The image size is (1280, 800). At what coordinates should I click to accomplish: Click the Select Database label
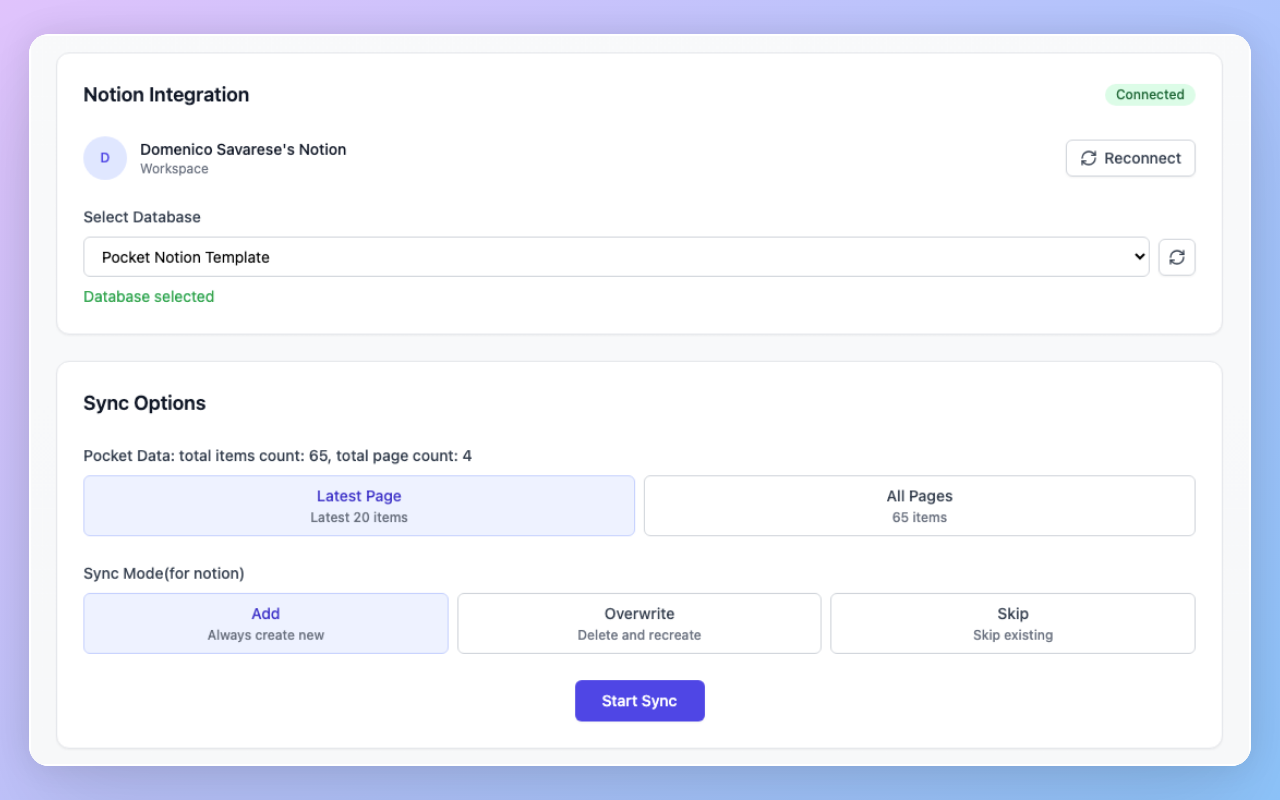pyautogui.click(x=142, y=217)
